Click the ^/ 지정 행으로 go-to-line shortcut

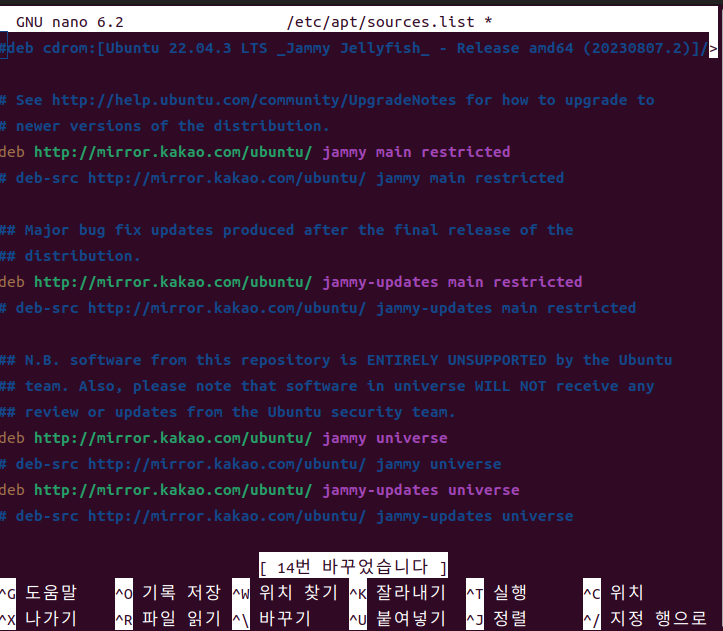(x=645, y=619)
